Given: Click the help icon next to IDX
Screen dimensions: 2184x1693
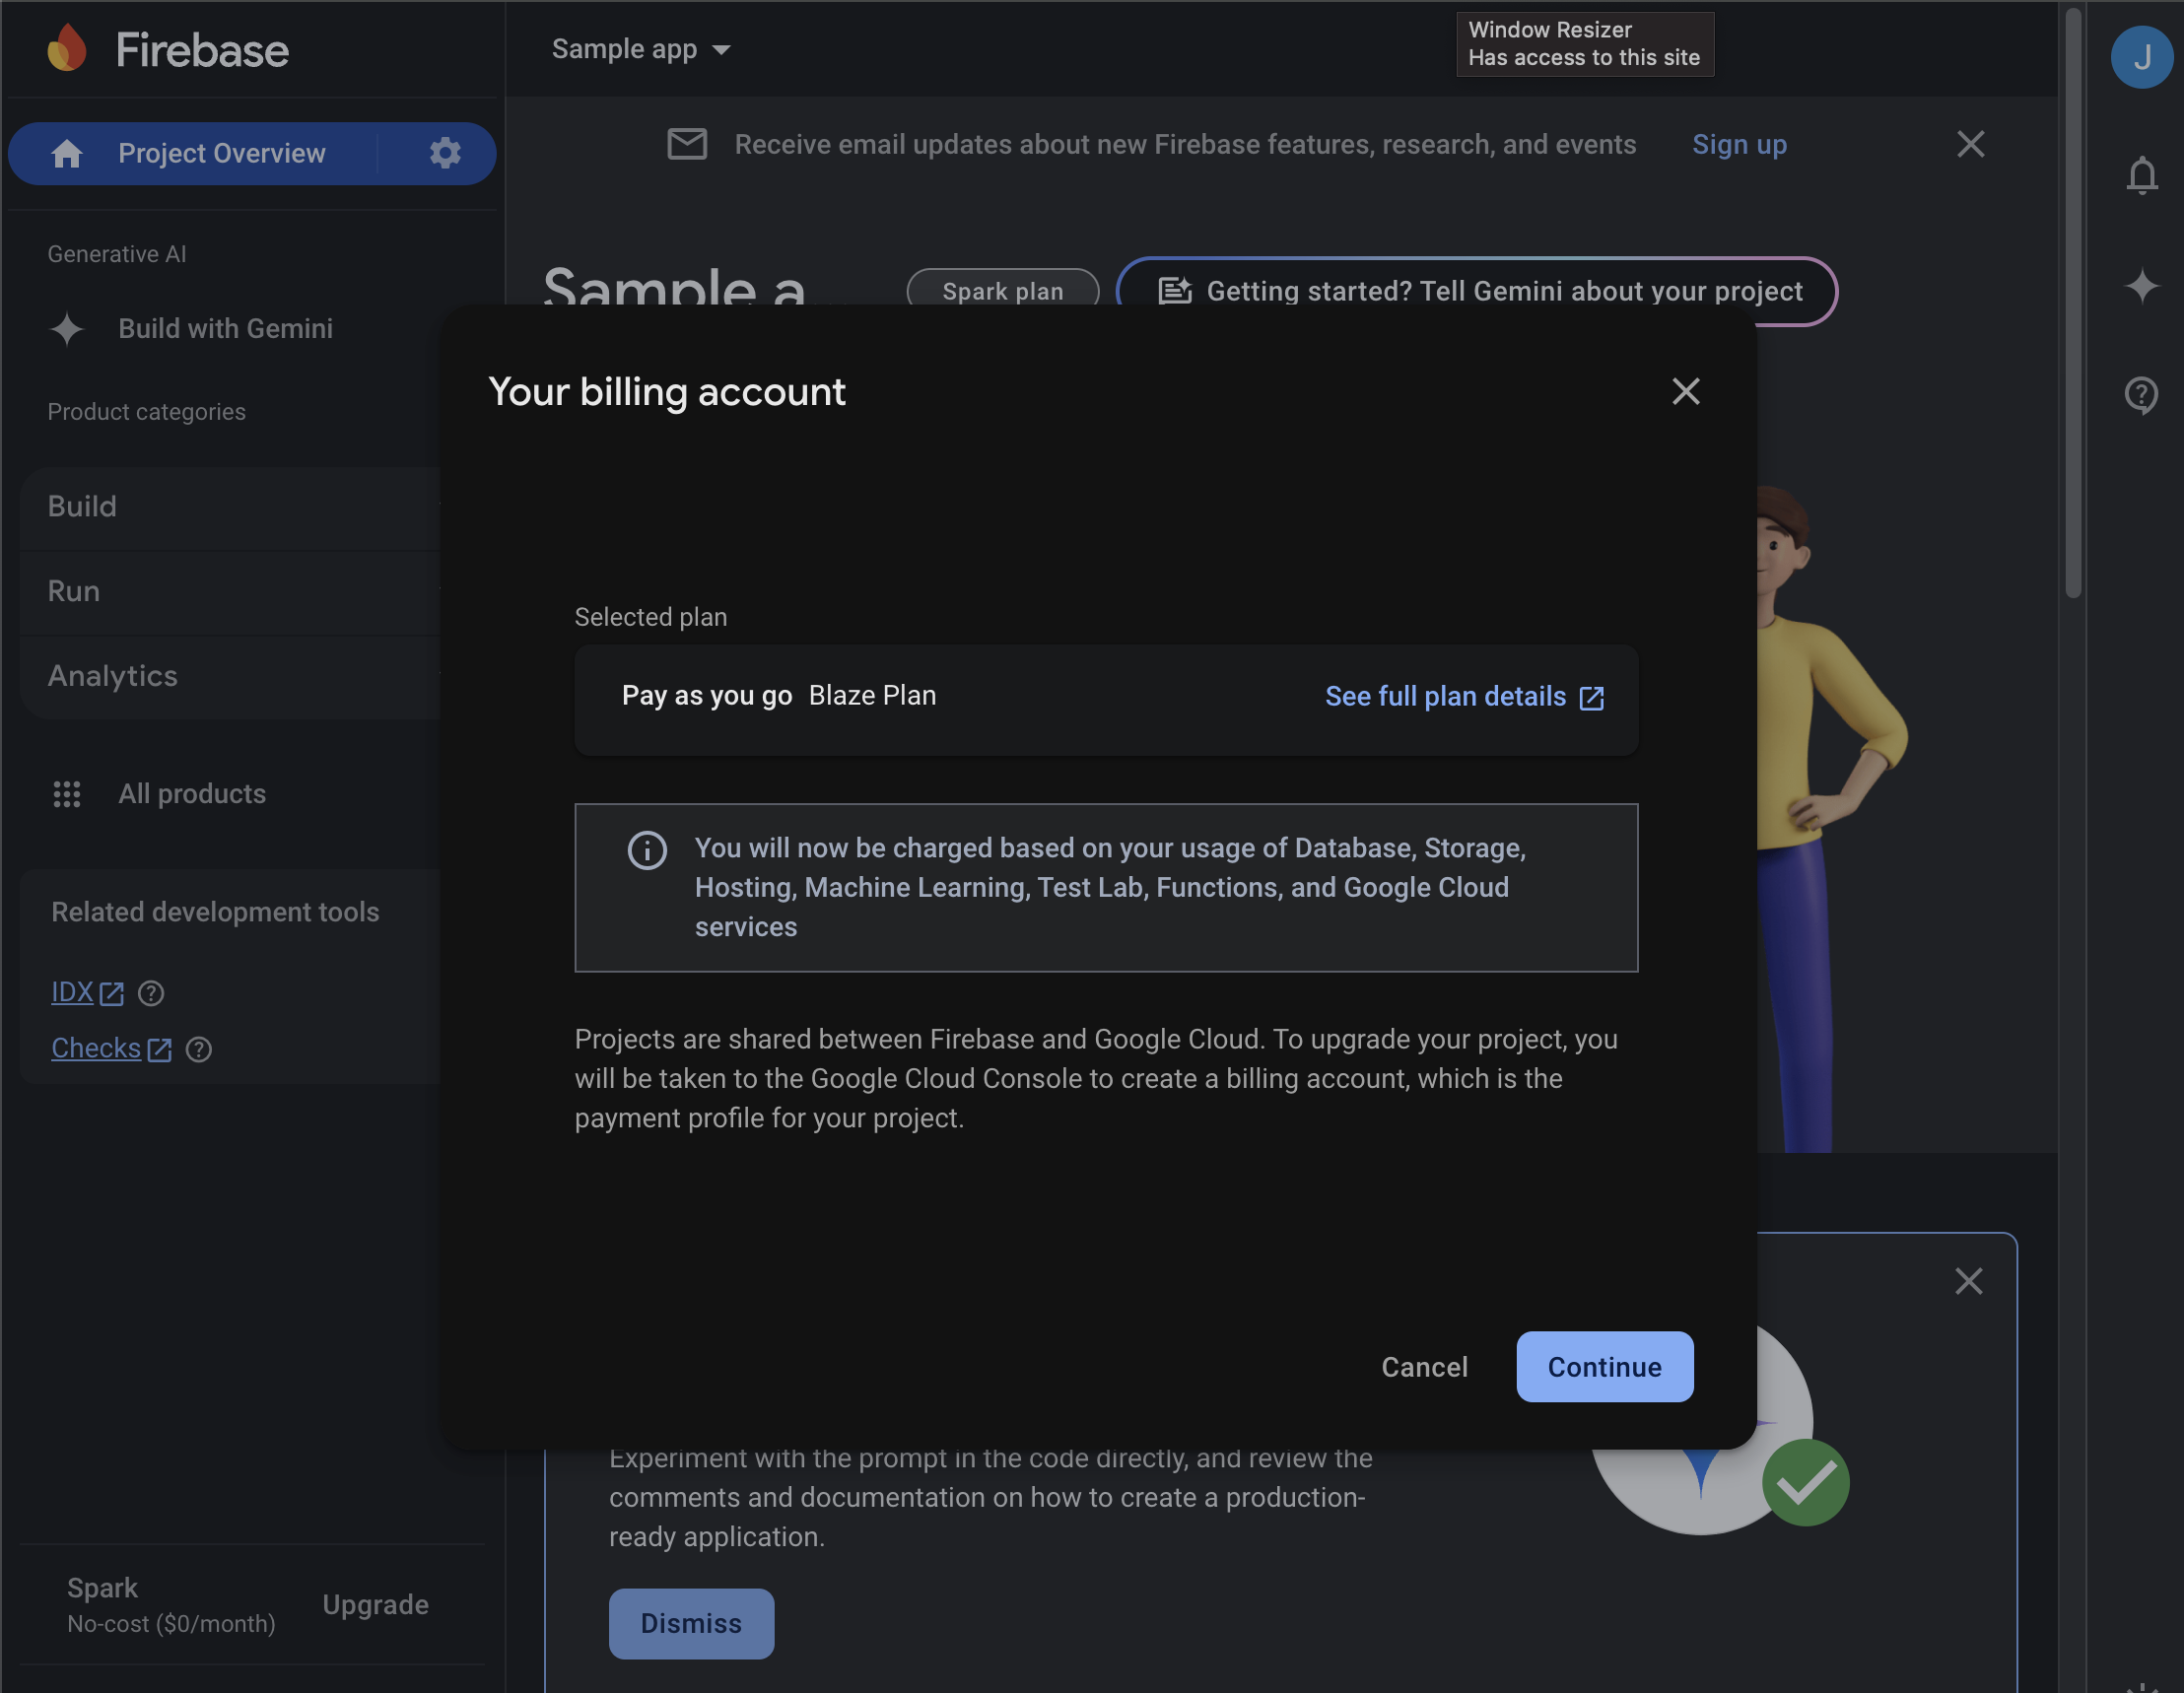Looking at the screenshot, I should tap(150, 993).
